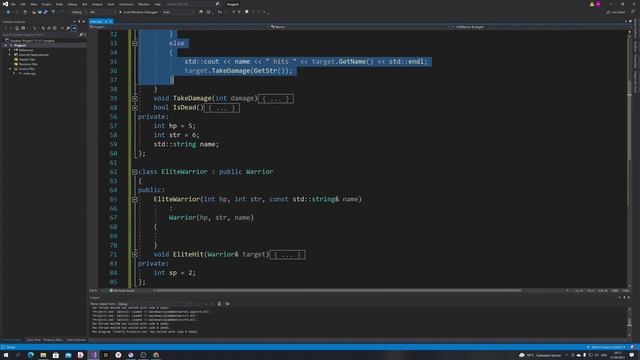The image size is (640, 360).
Task: Click the Visual Studio taskbar icon
Action: click(x=93, y=355)
